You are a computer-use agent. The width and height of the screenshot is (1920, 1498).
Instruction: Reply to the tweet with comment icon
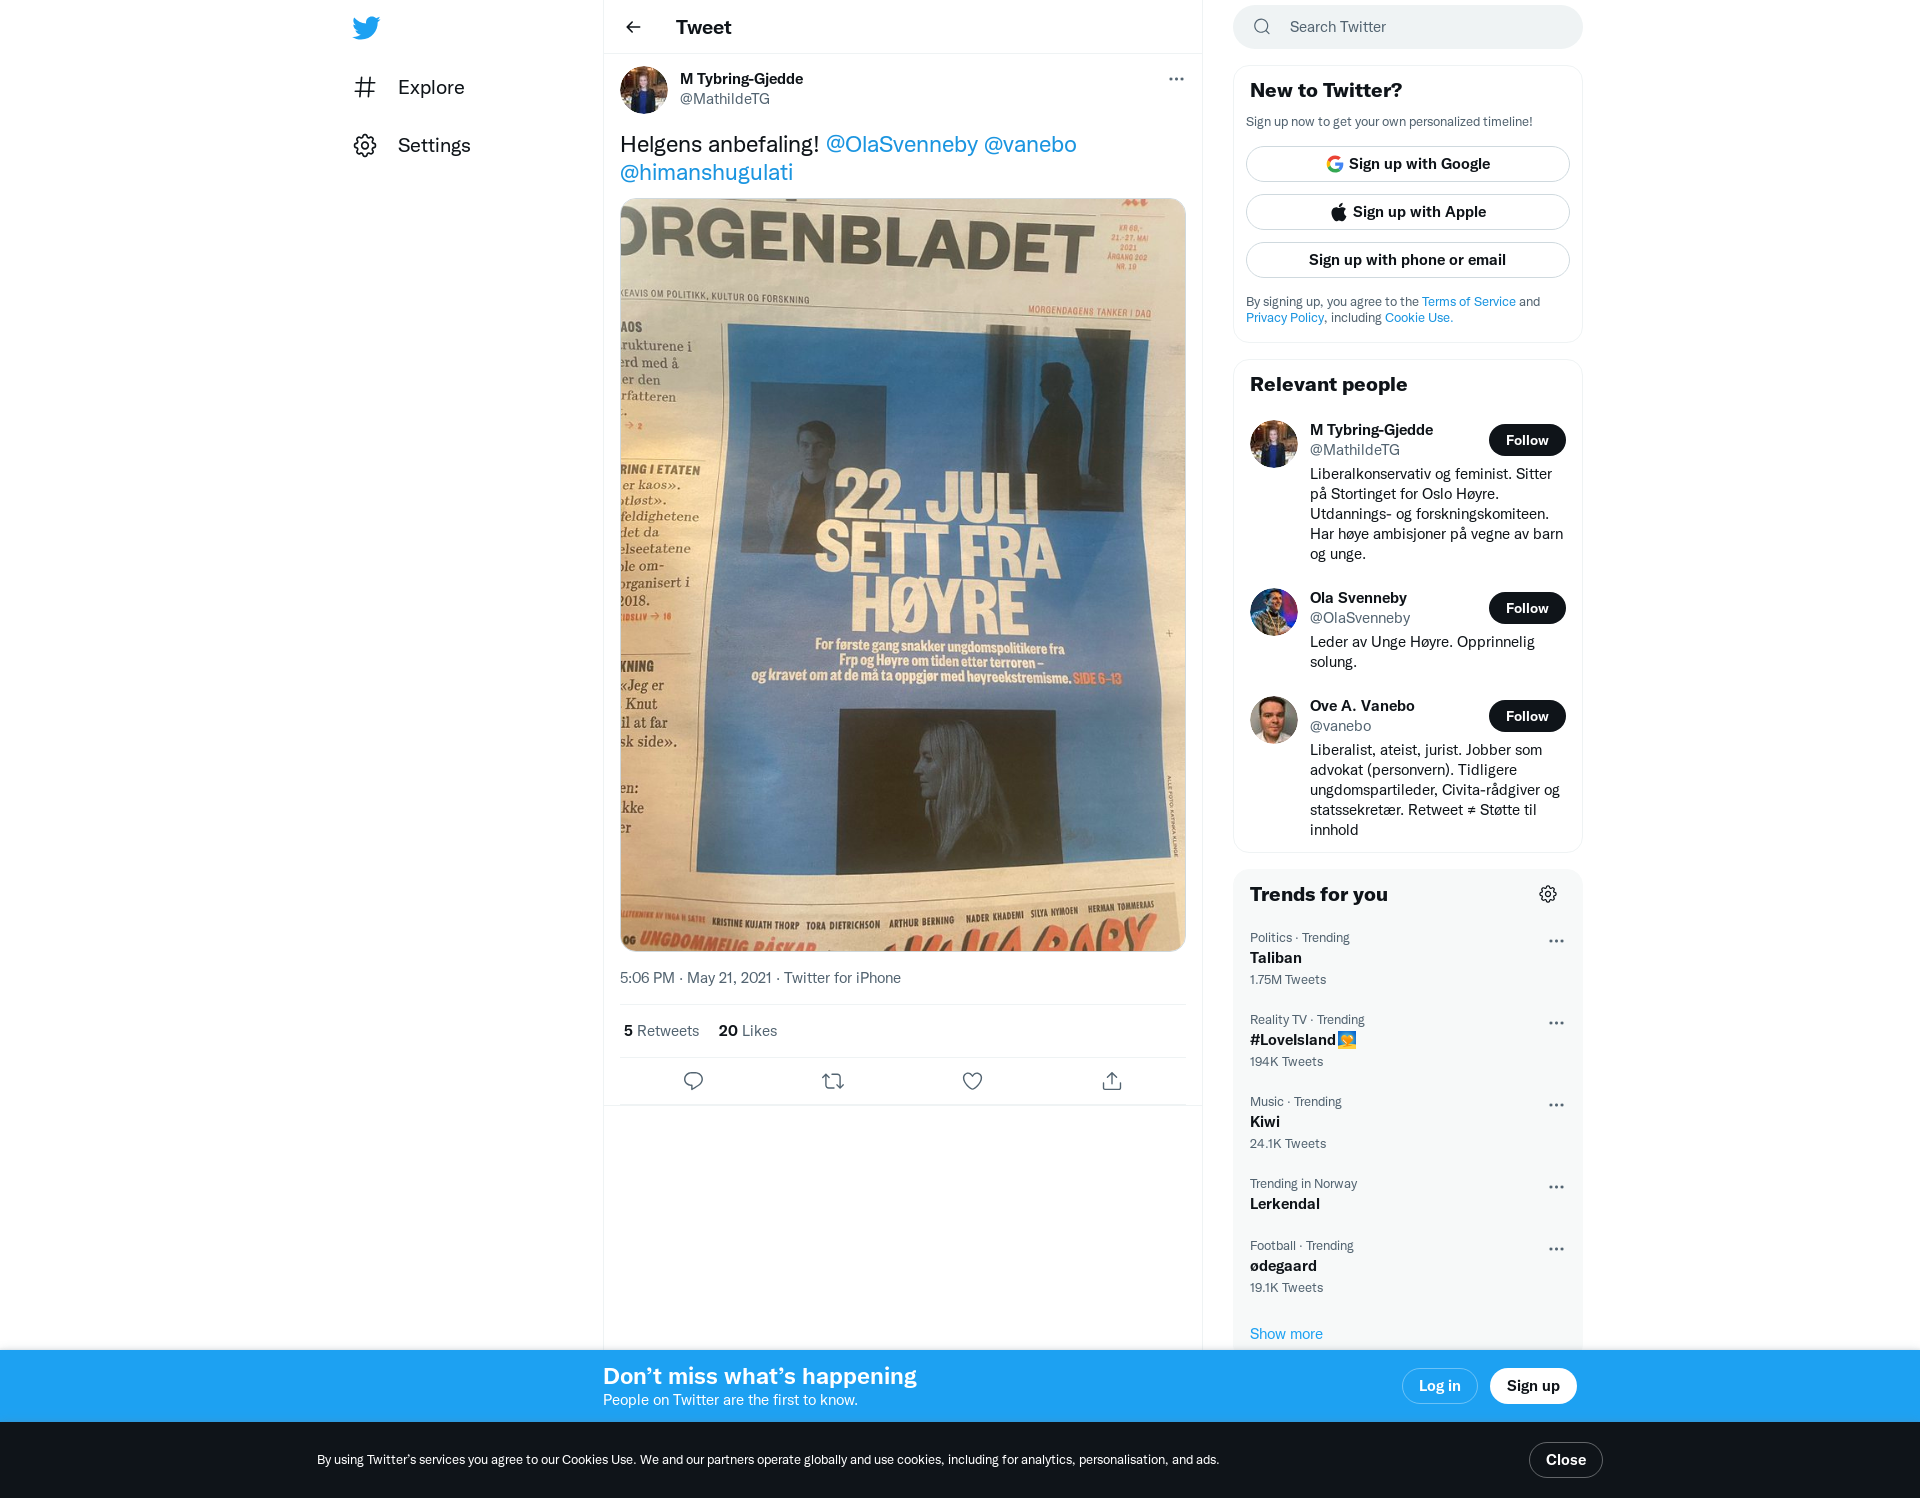693,1081
